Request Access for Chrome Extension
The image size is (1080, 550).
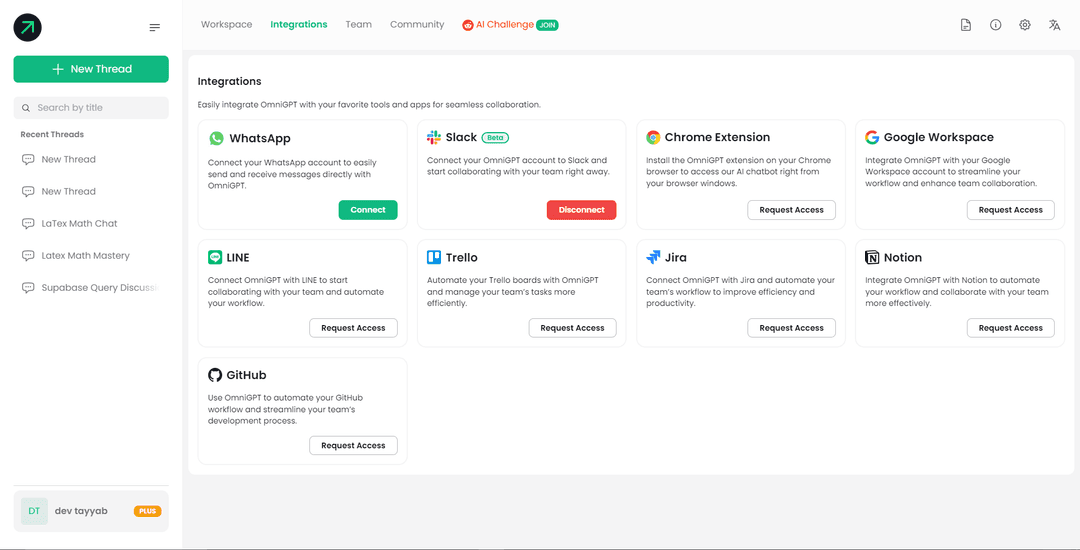tap(791, 210)
